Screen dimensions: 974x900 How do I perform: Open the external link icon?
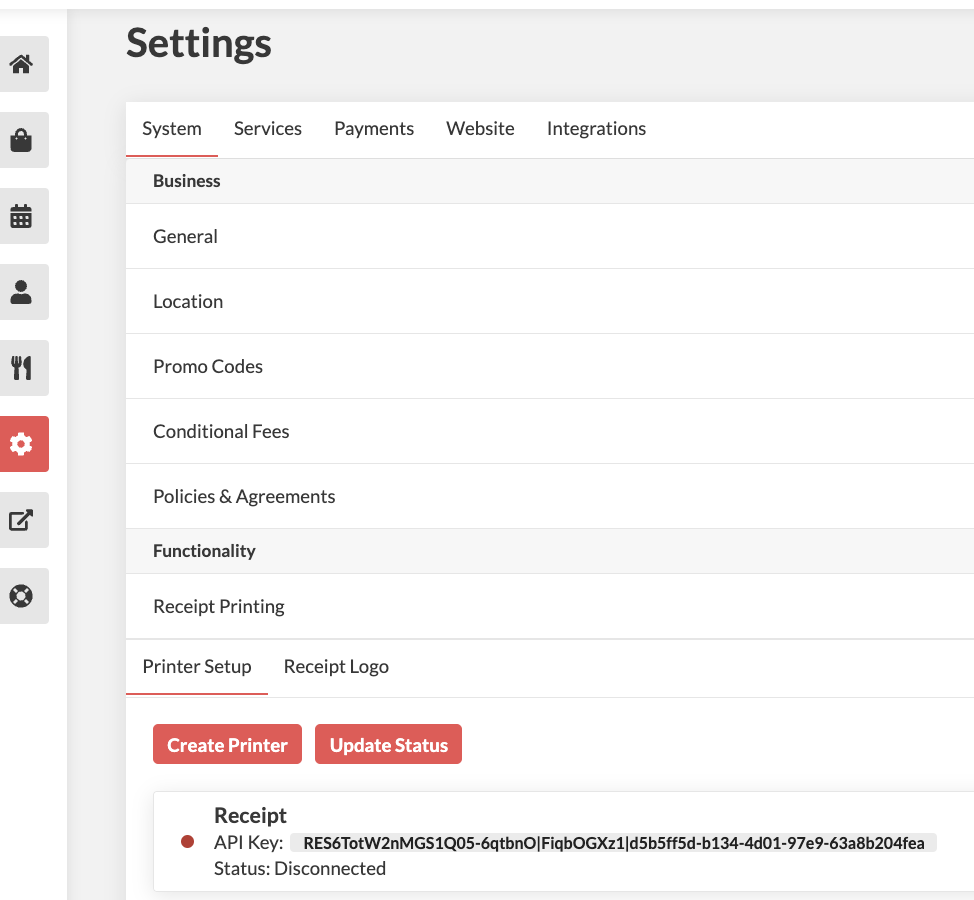pos(22,520)
